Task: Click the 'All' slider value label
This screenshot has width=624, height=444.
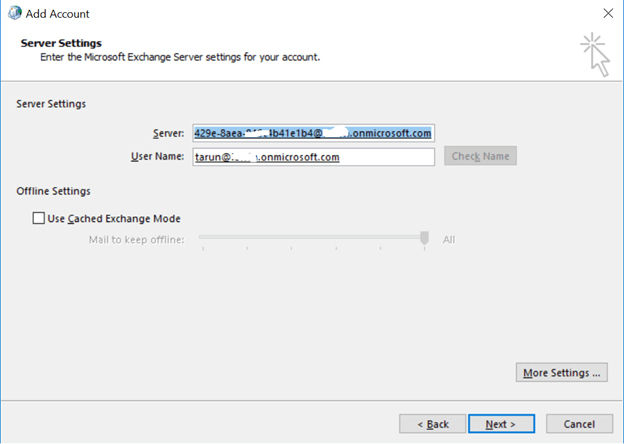Action: [x=449, y=240]
